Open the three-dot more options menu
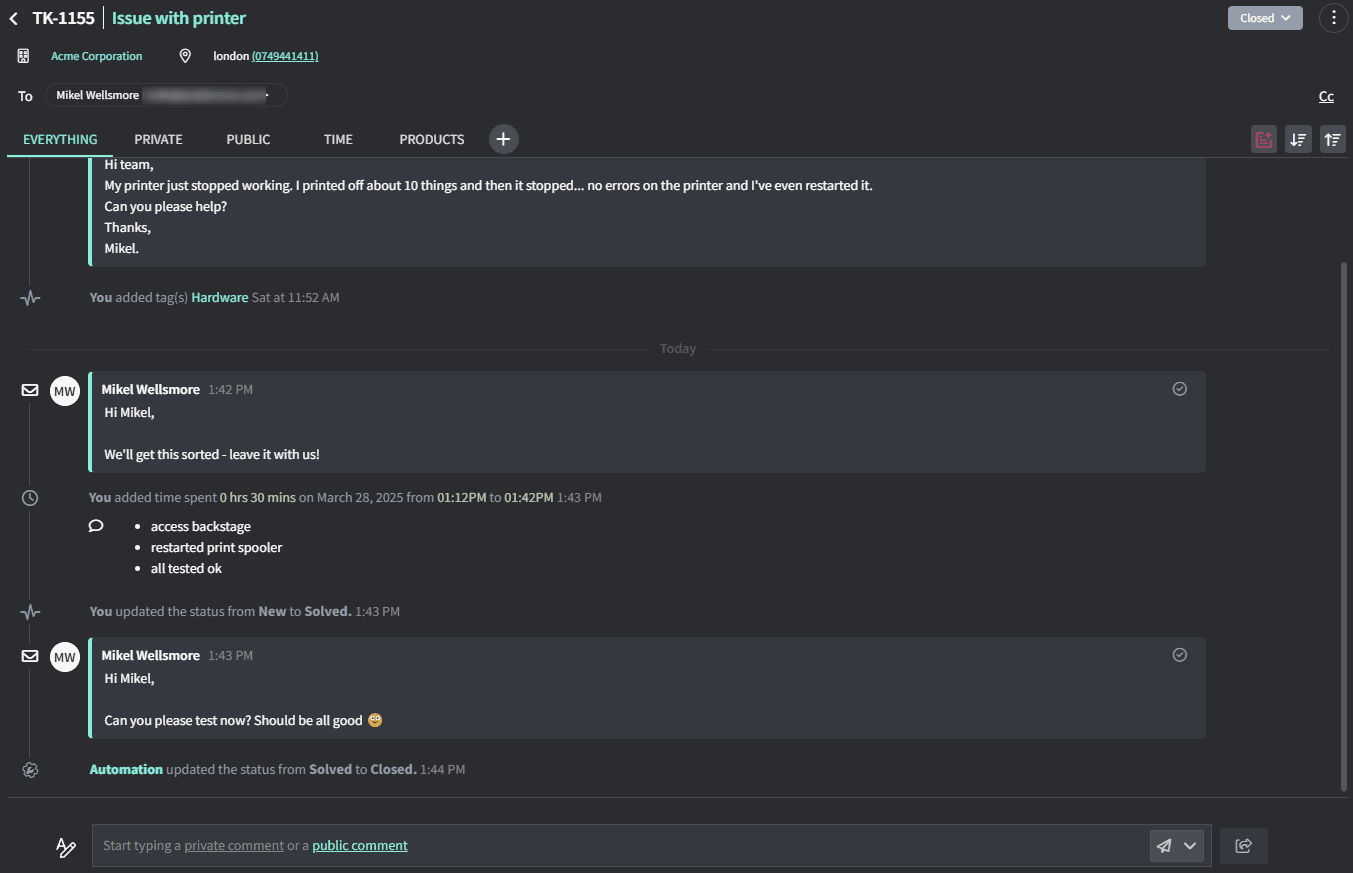 (1334, 18)
